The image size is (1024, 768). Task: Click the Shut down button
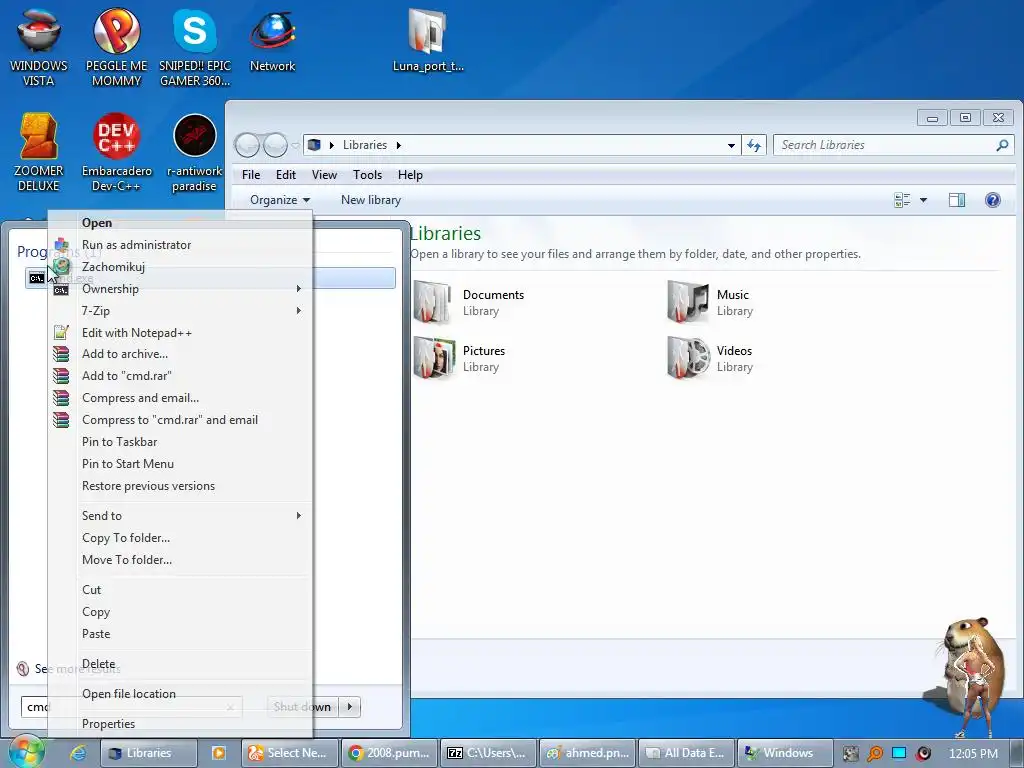[x=302, y=707]
